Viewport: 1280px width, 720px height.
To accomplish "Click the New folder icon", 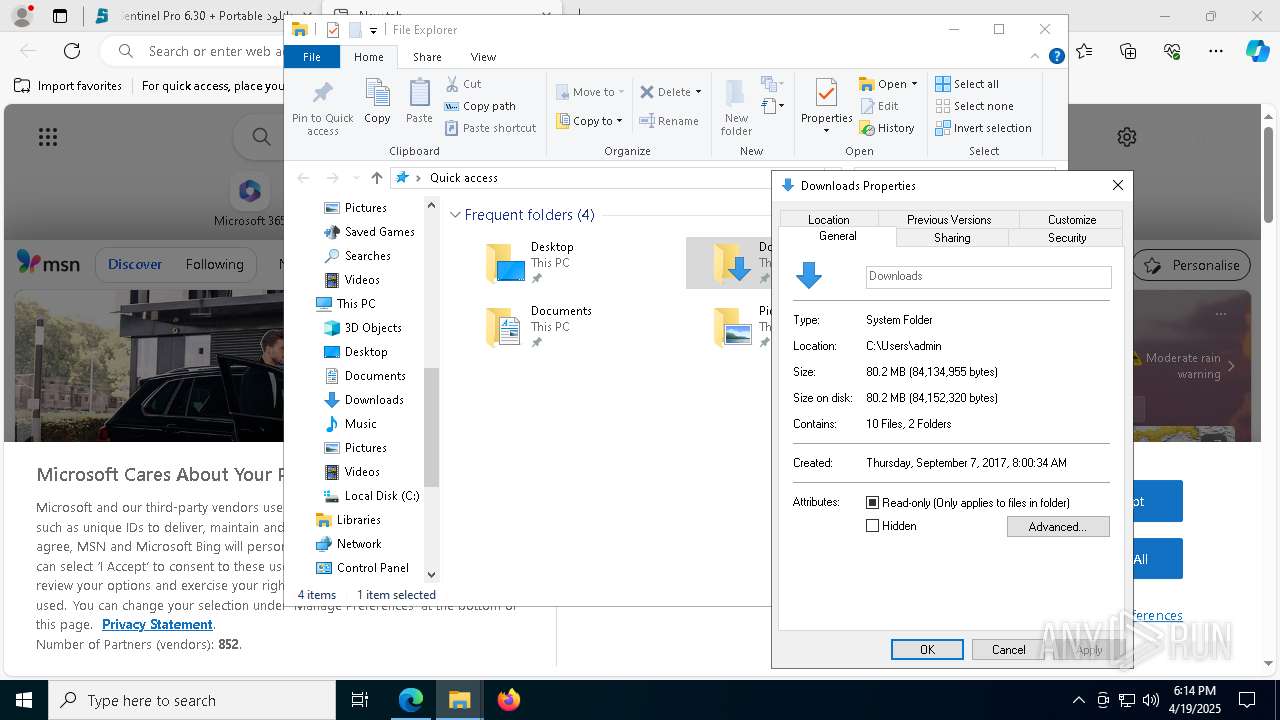I will [x=736, y=108].
